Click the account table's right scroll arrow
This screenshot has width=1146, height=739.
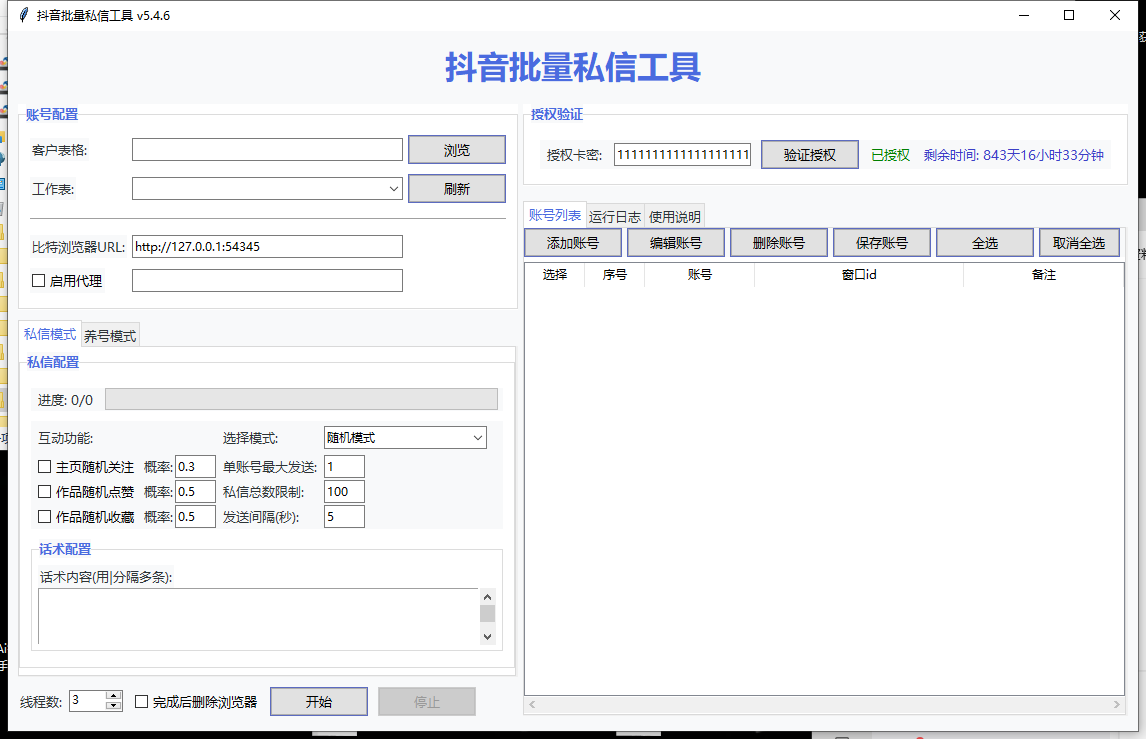click(1117, 705)
